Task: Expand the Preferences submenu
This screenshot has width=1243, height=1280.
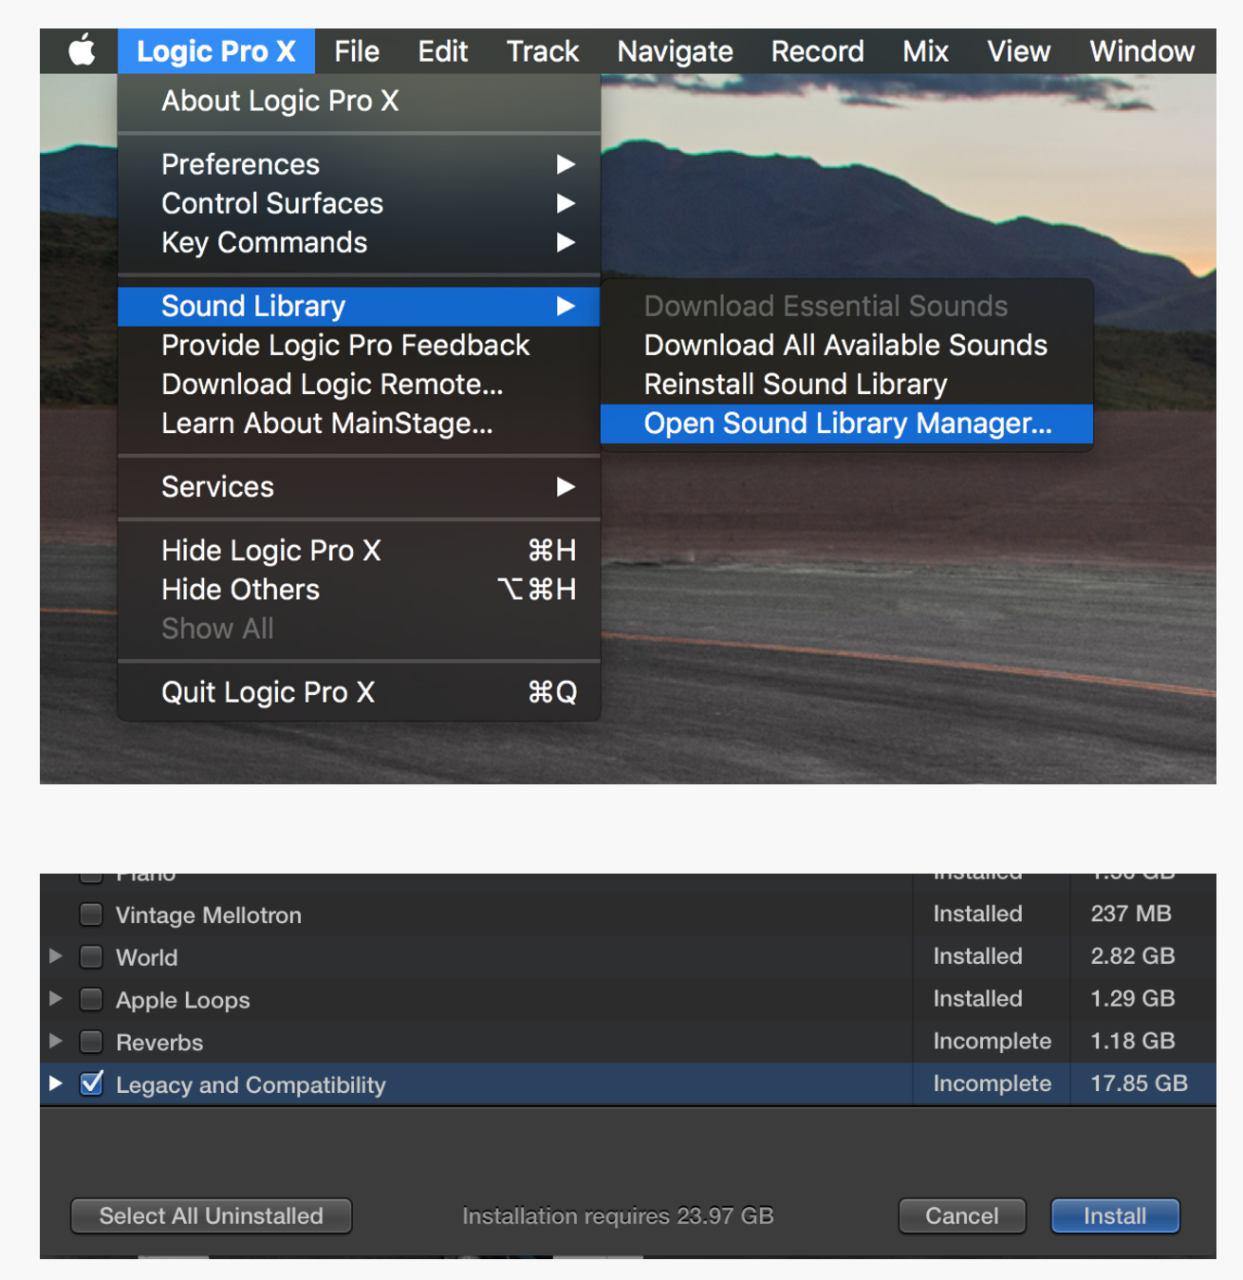Action: pos(359,164)
